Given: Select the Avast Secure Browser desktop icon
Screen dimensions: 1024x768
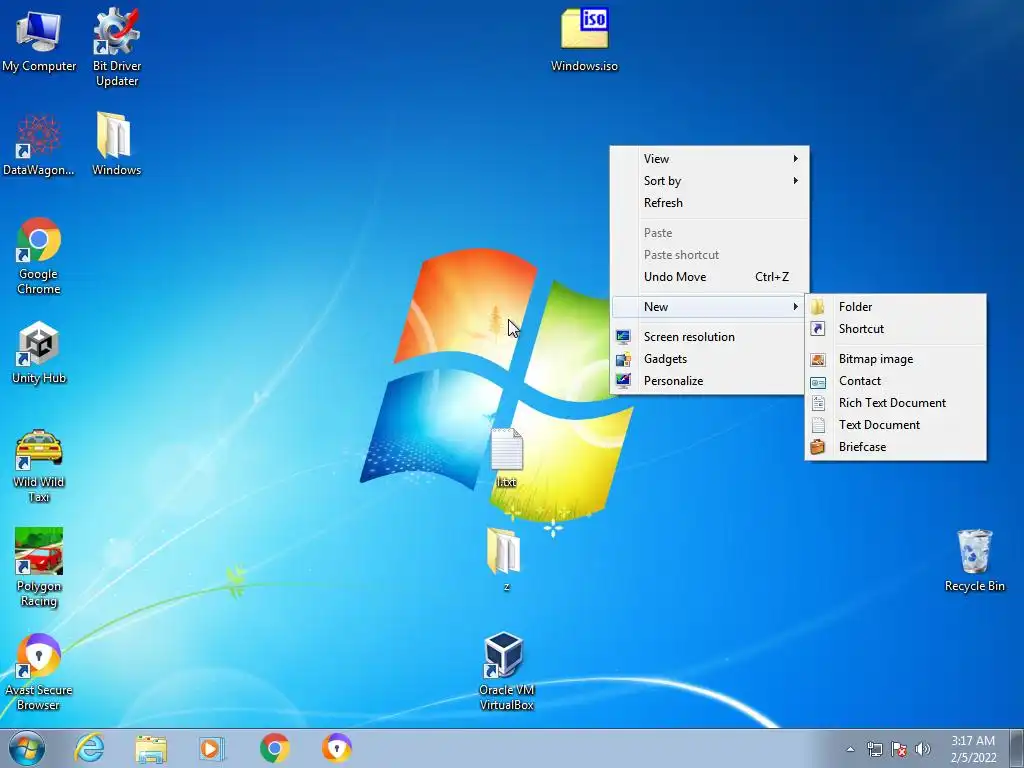Looking at the screenshot, I should pos(39,671).
